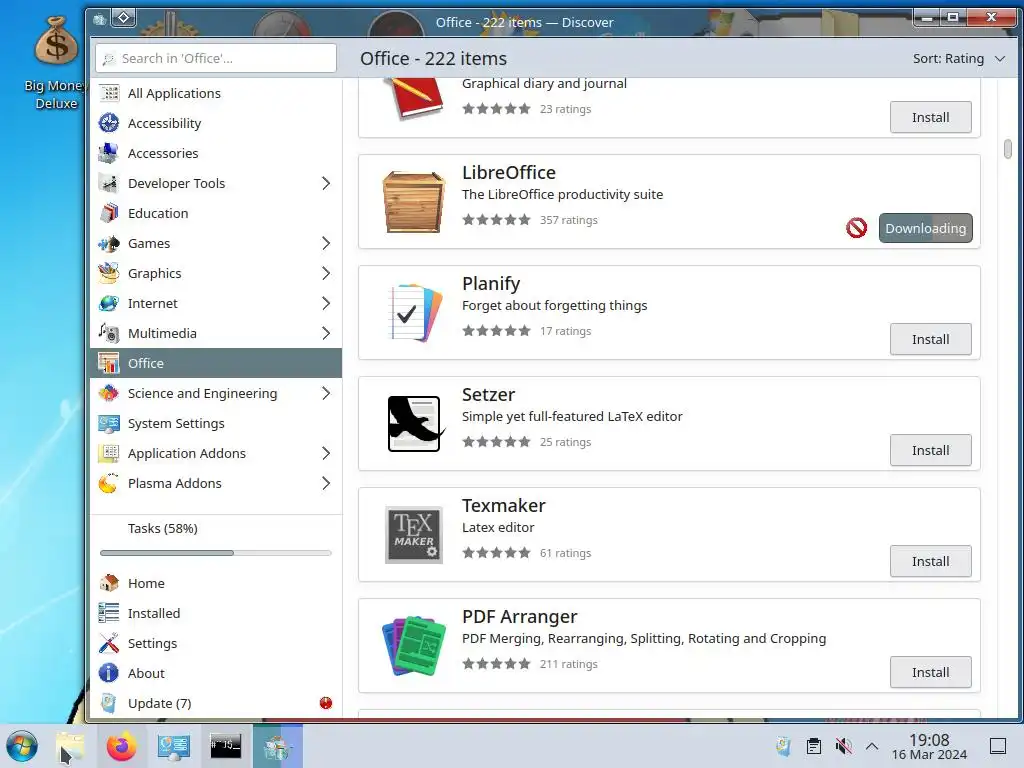The width and height of the screenshot is (1024, 768).
Task: Expand the Multimedia category arrow
Action: pyautogui.click(x=326, y=333)
